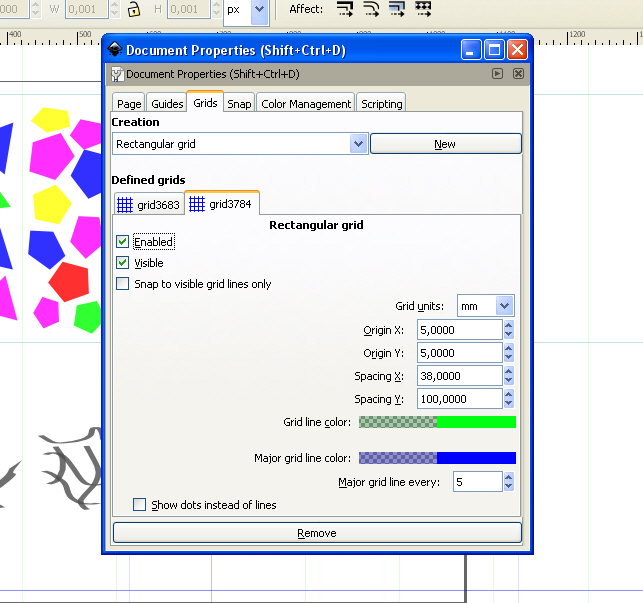Select the bright green pentagon on the canvas
The height and width of the screenshot is (603, 643).
(88, 317)
